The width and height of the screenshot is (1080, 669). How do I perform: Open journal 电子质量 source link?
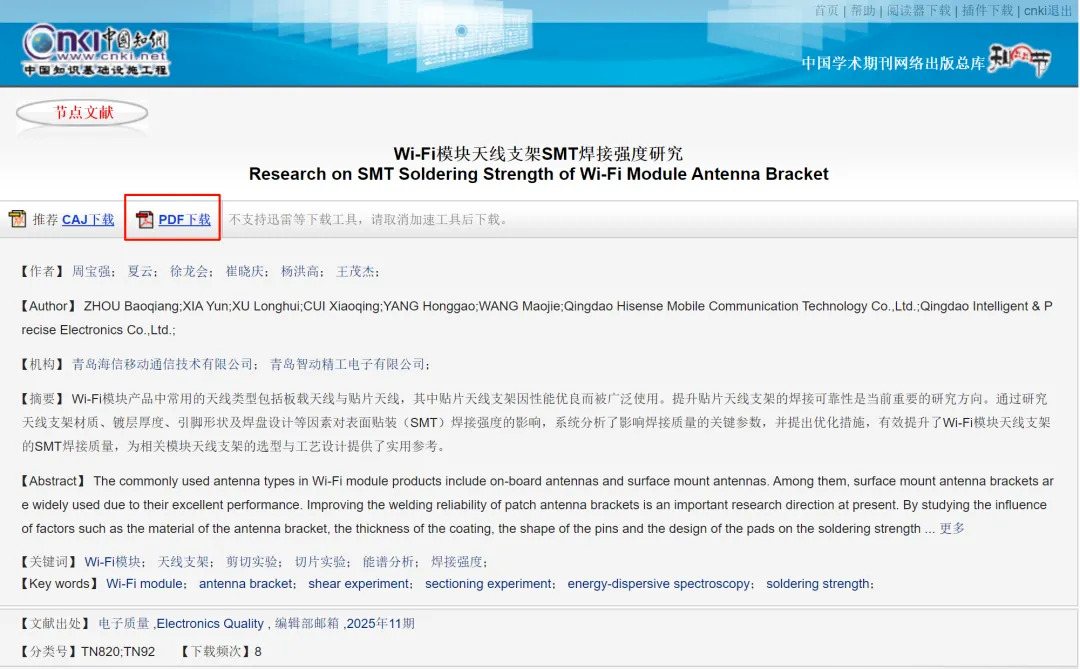pyautogui.click(x=124, y=624)
